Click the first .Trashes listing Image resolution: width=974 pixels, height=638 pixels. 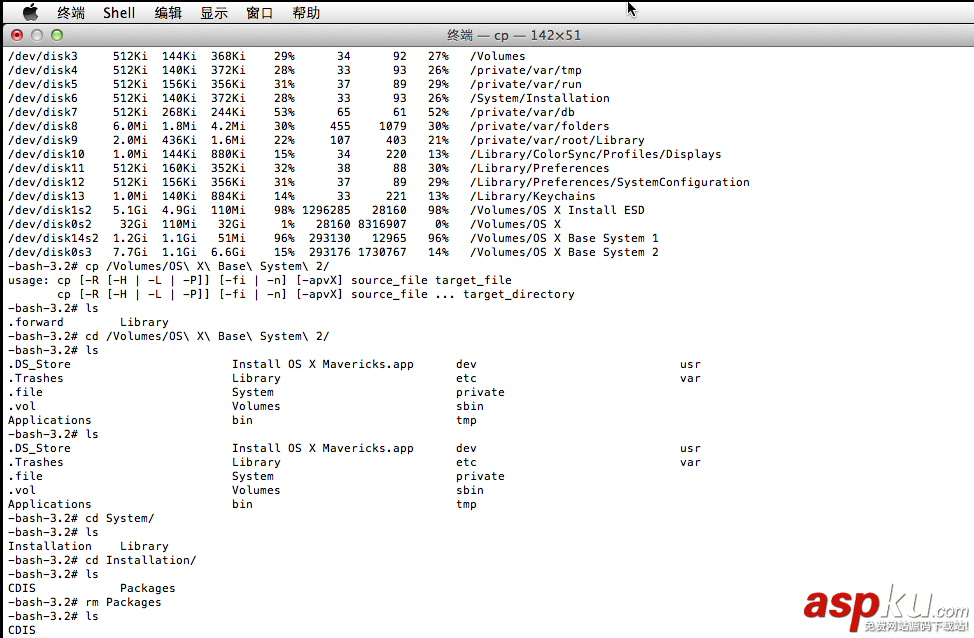(35, 378)
